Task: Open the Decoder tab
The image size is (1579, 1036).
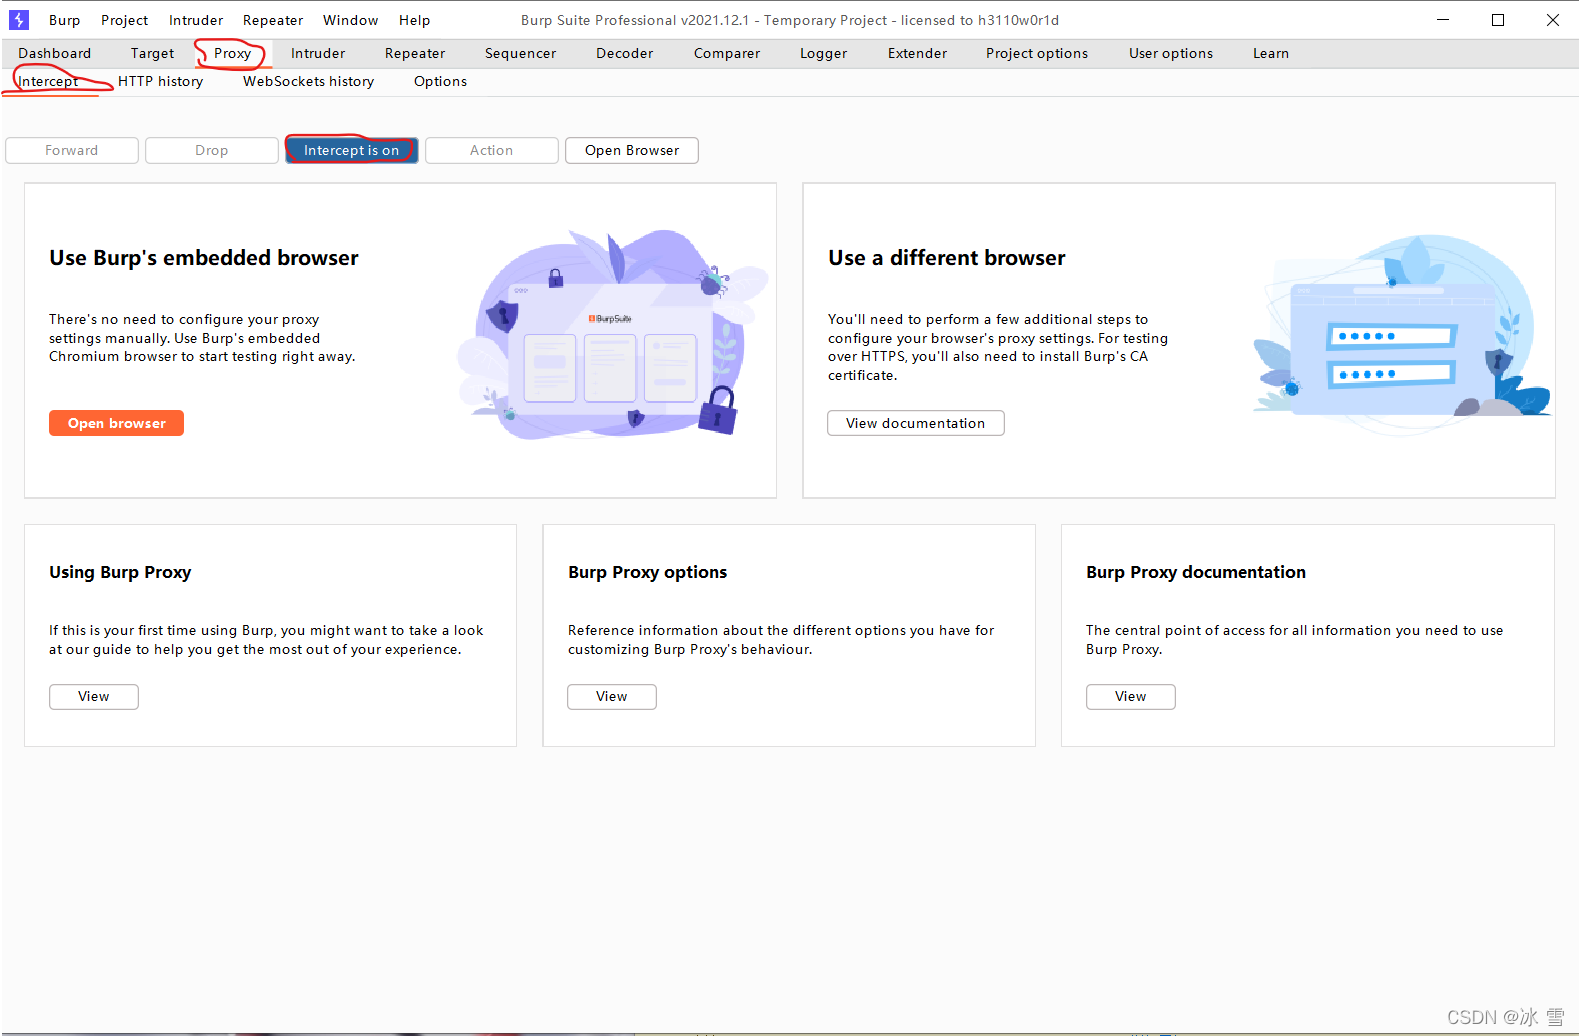Action: [x=624, y=53]
